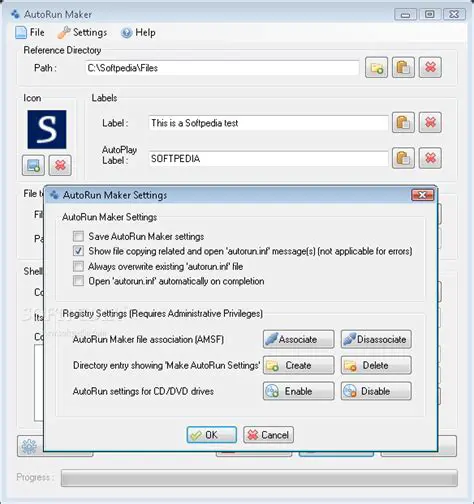Click the Progress bar
This screenshot has height=504, width=474.
click(259, 478)
